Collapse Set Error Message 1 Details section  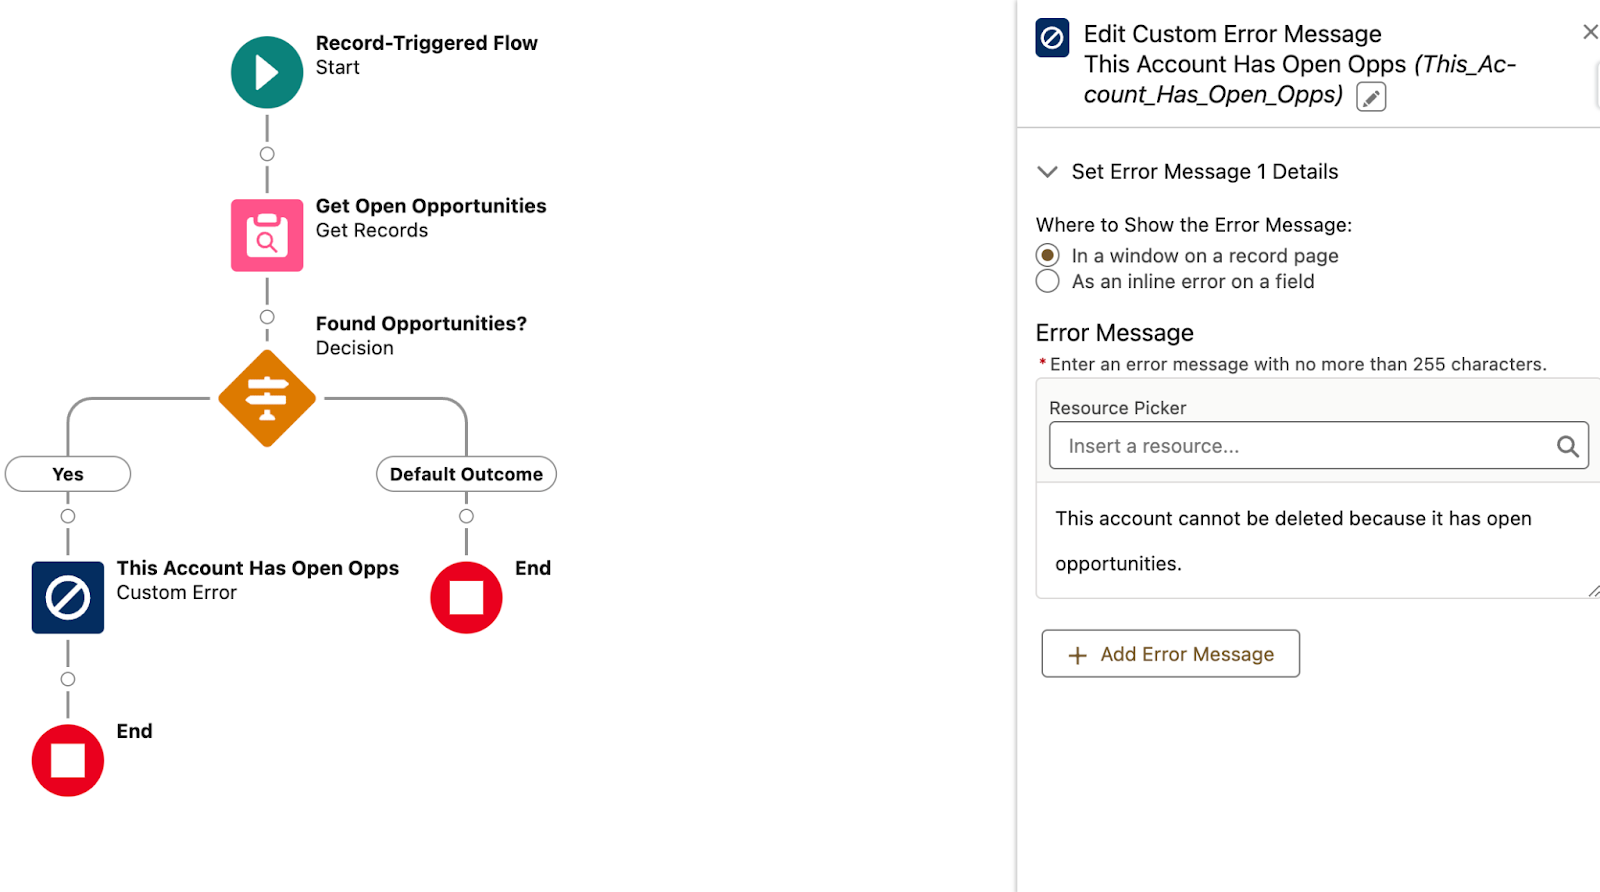pyautogui.click(x=1048, y=172)
